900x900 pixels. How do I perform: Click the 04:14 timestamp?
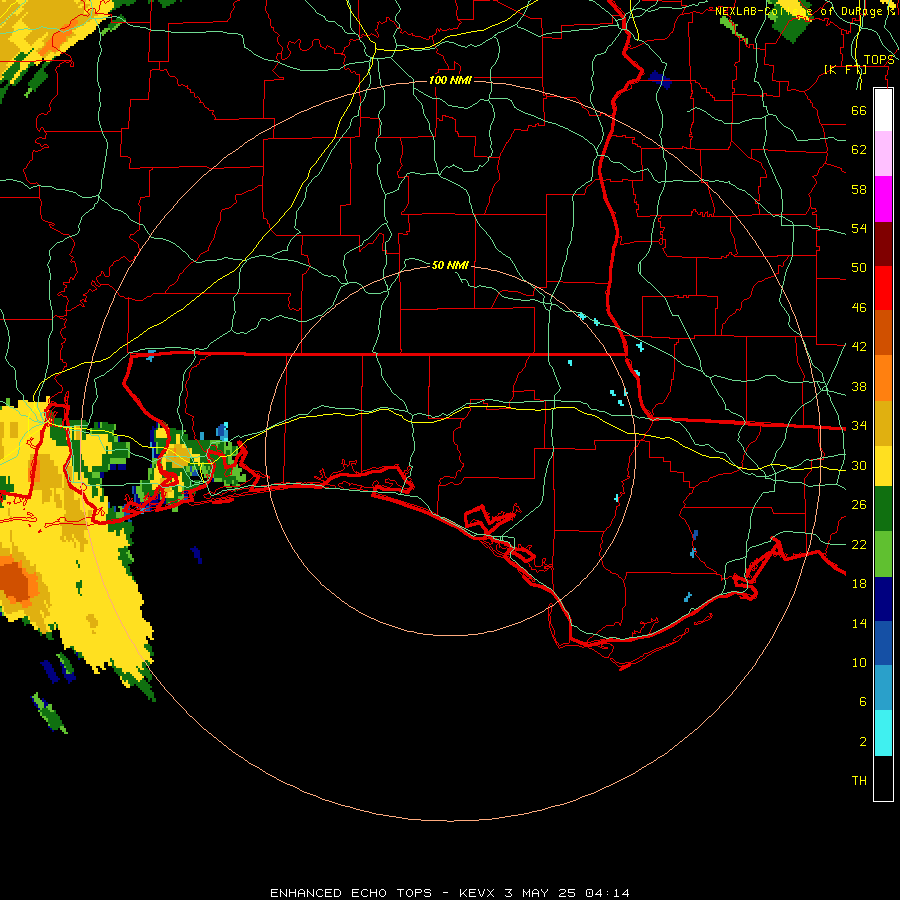tap(607, 893)
